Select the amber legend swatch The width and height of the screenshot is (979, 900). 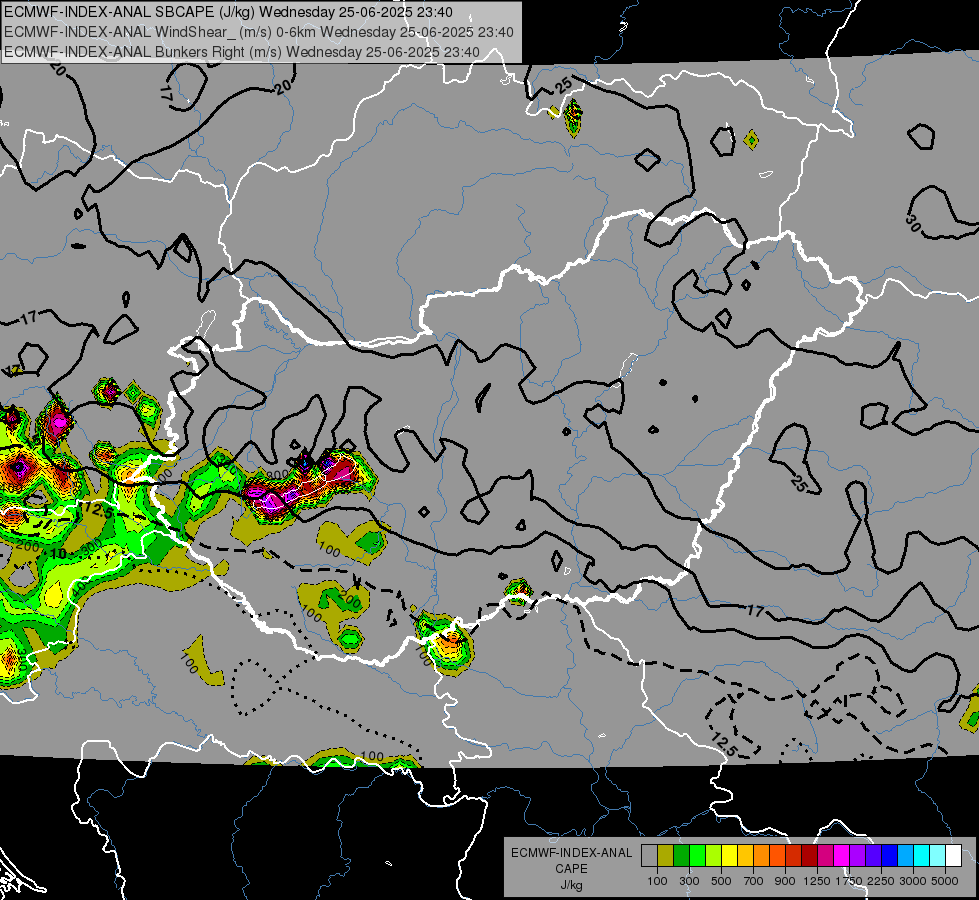[x=745, y=855]
